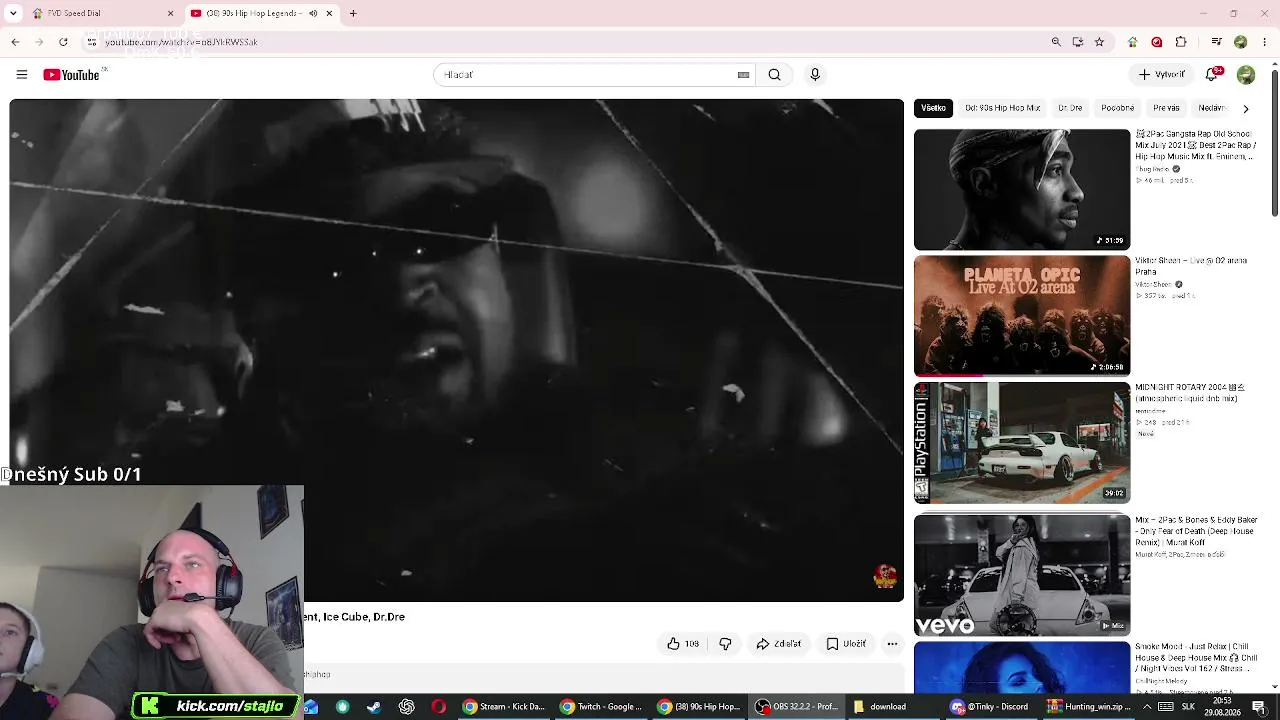This screenshot has height=720, width=1280.
Task: Click the YouTube search magnifier button
Action: point(774,75)
